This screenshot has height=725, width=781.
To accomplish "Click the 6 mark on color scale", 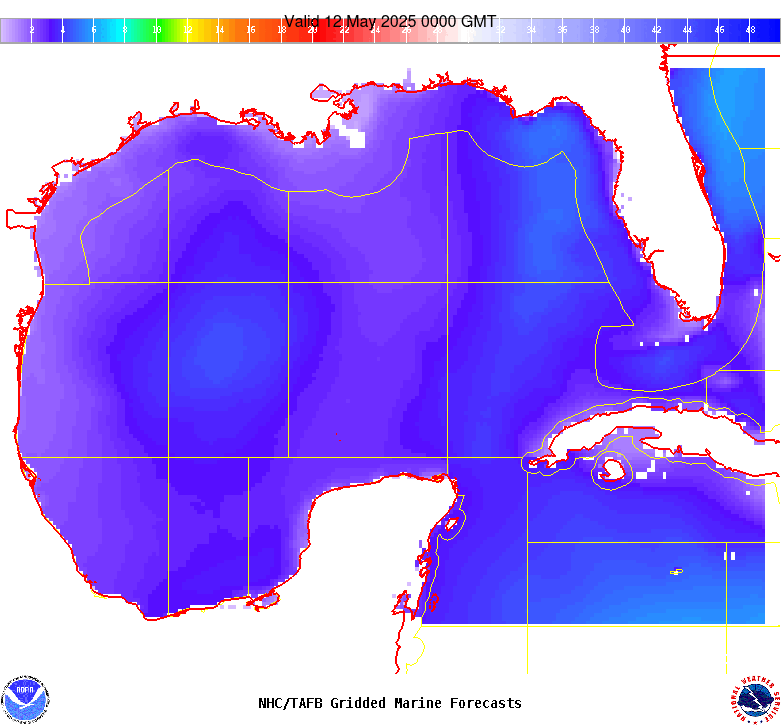I will point(94,30).
